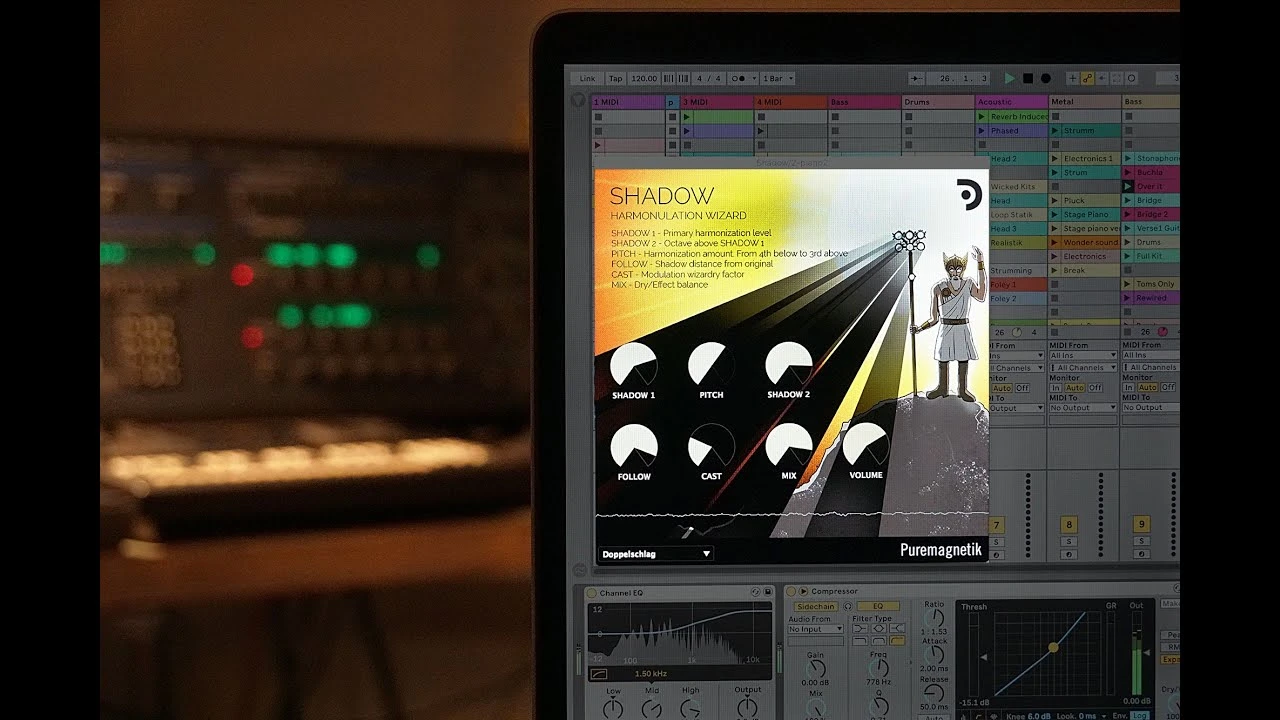Screen dimensions: 1280x720
Task: Click the SHADOW 2 knob
Action: tap(789, 365)
